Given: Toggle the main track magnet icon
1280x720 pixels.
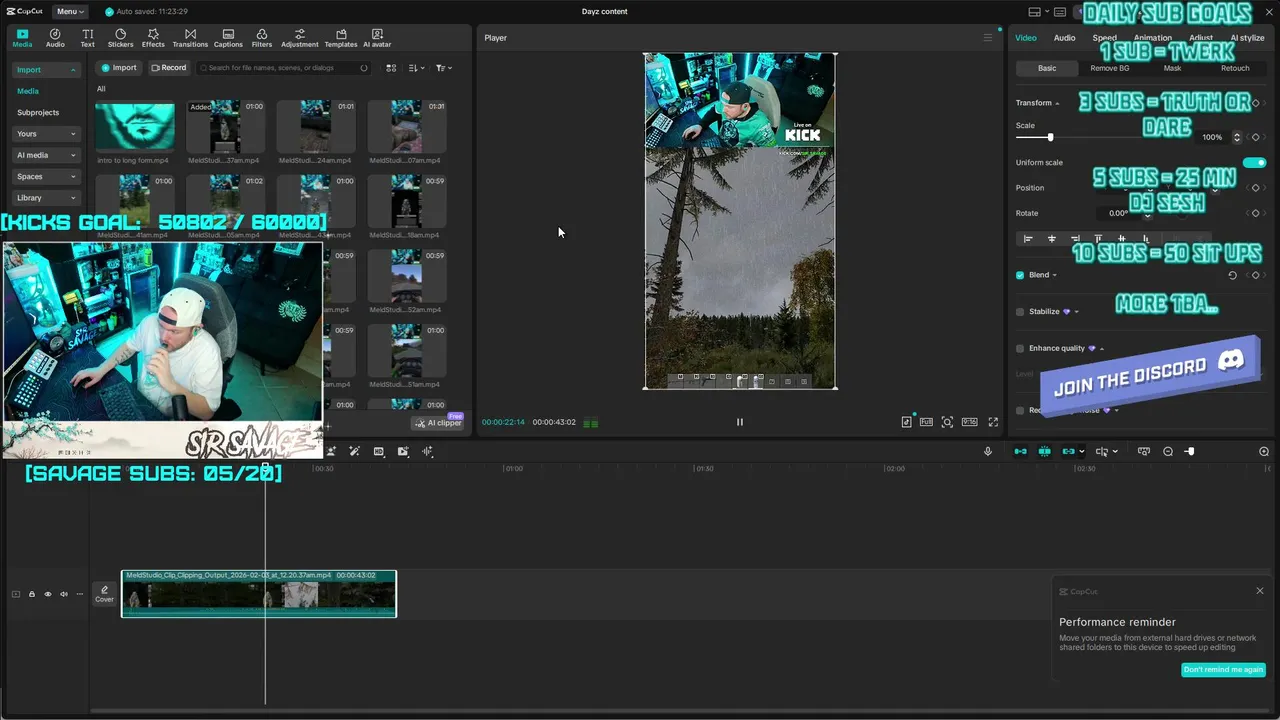Looking at the screenshot, I should point(1020,452).
